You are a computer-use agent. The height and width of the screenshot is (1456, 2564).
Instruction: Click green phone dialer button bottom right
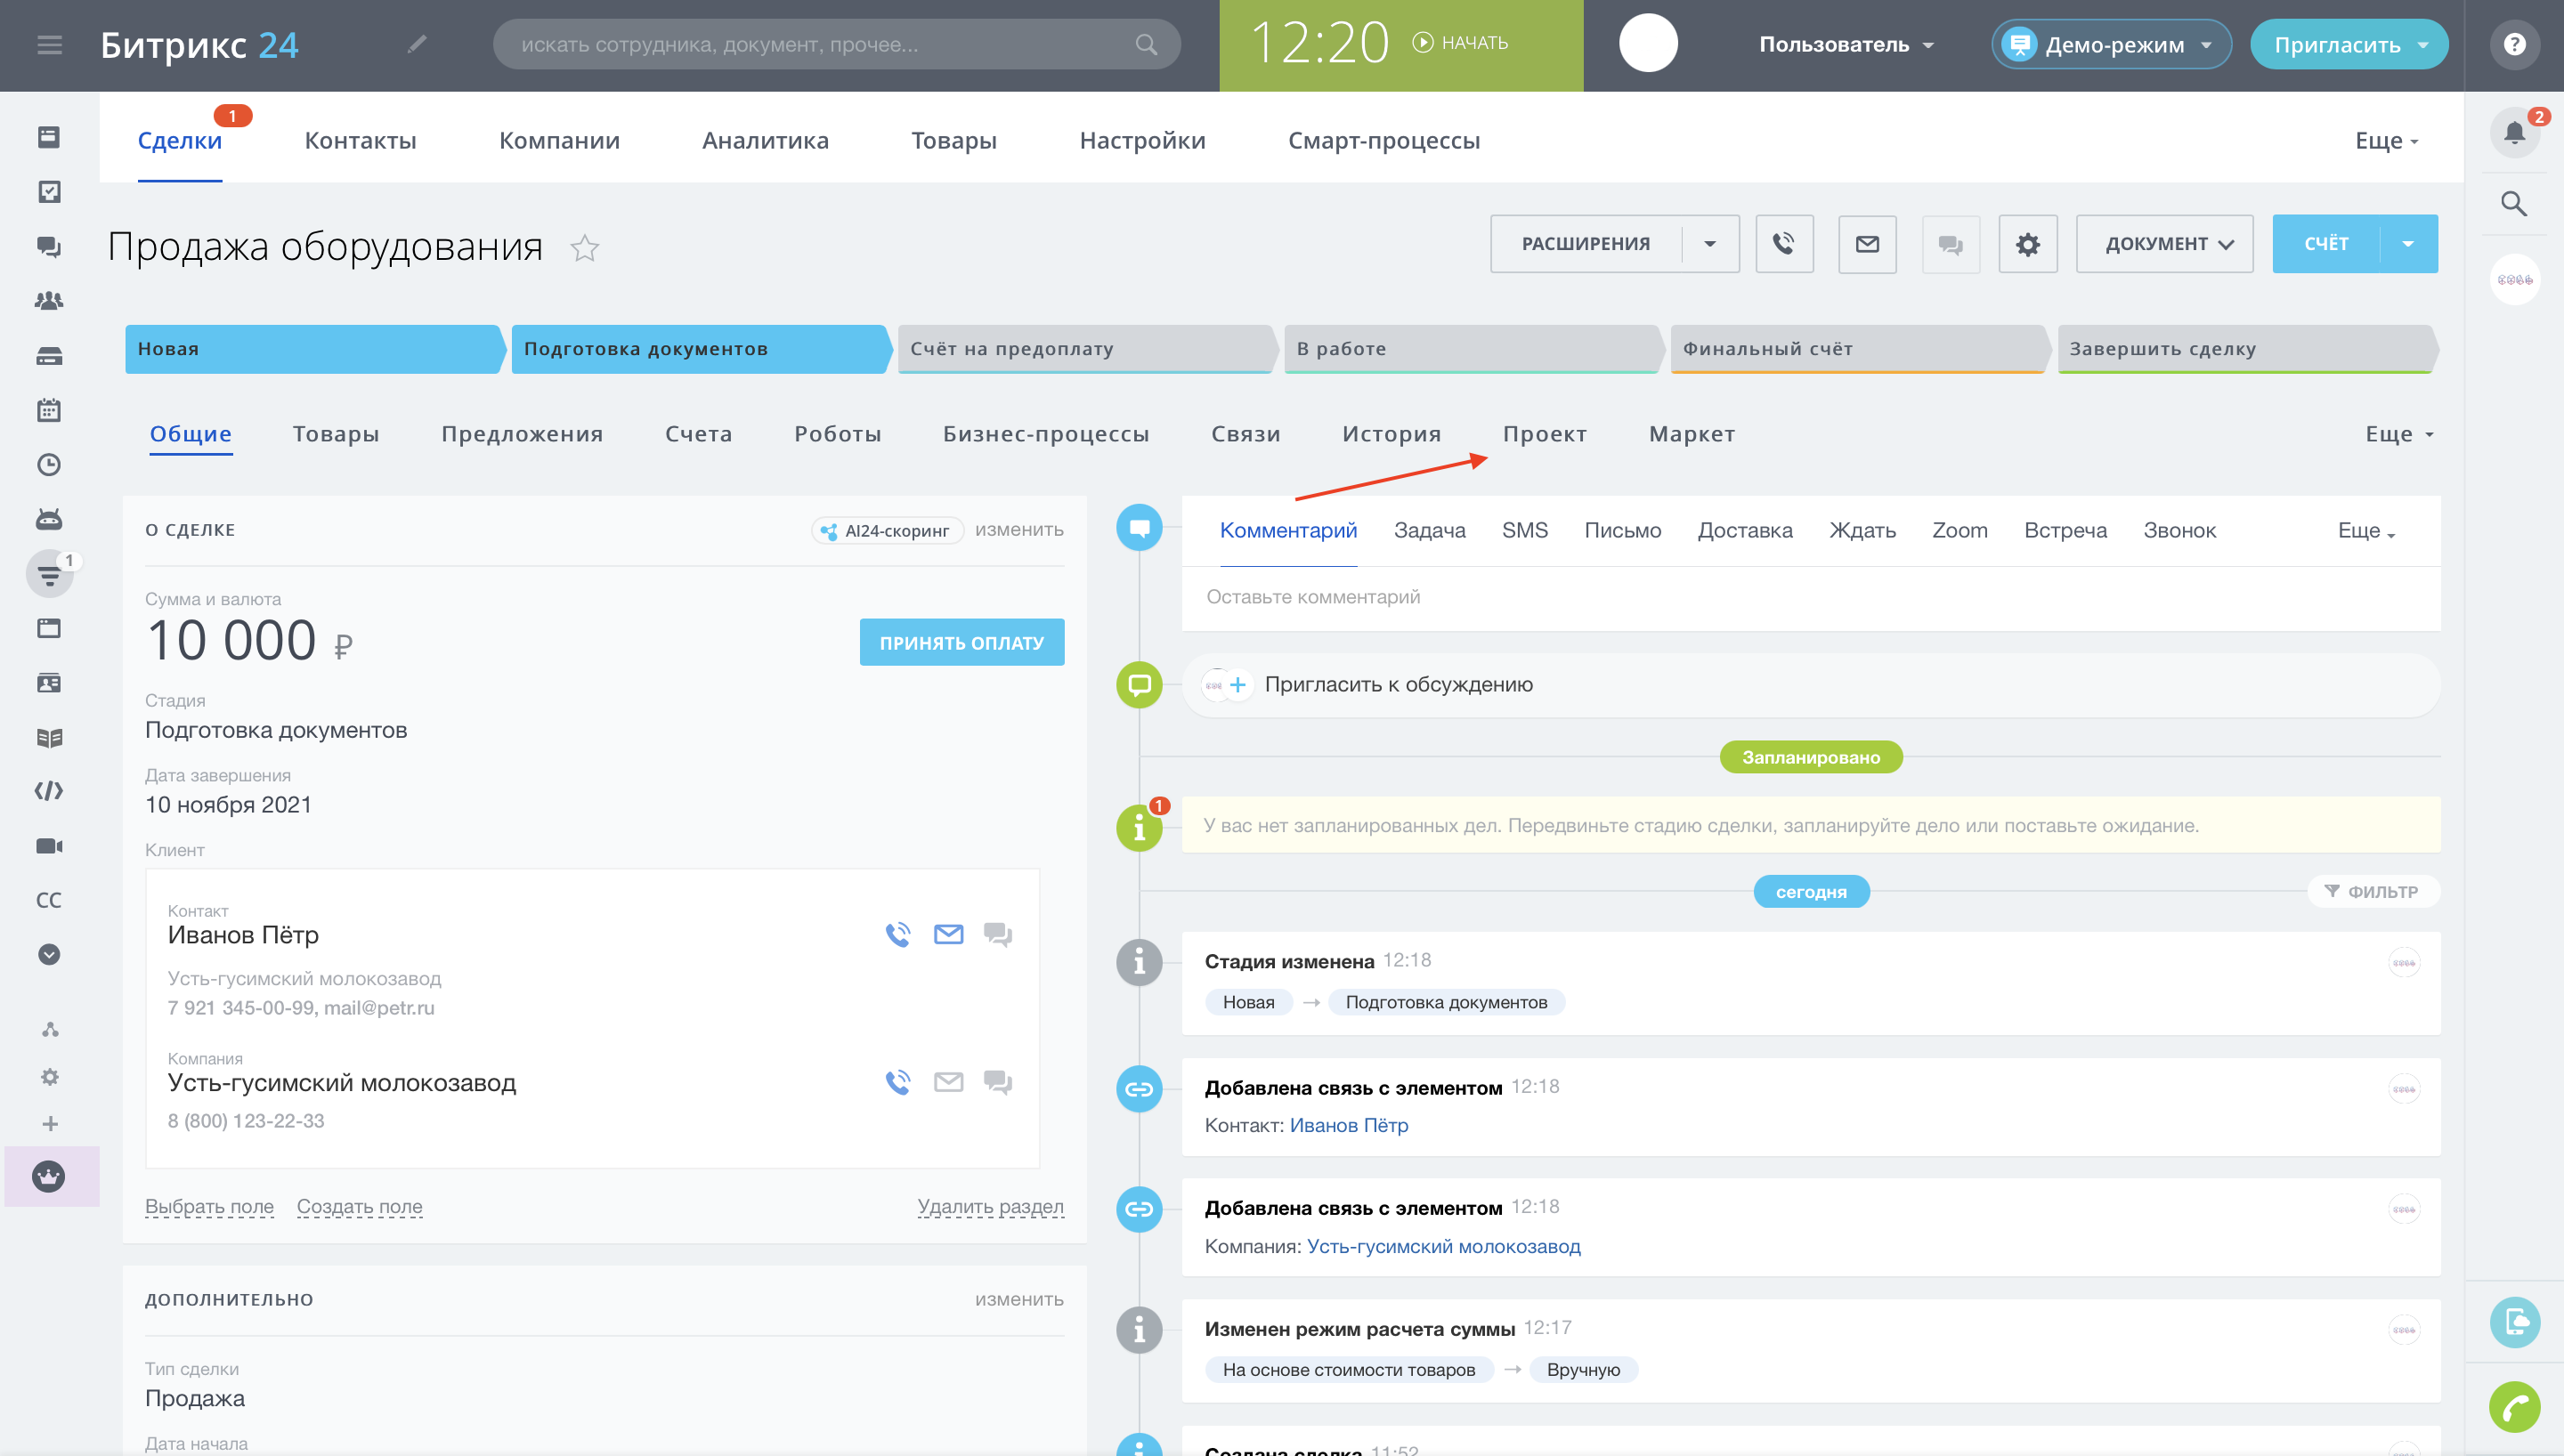tap(2514, 1408)
